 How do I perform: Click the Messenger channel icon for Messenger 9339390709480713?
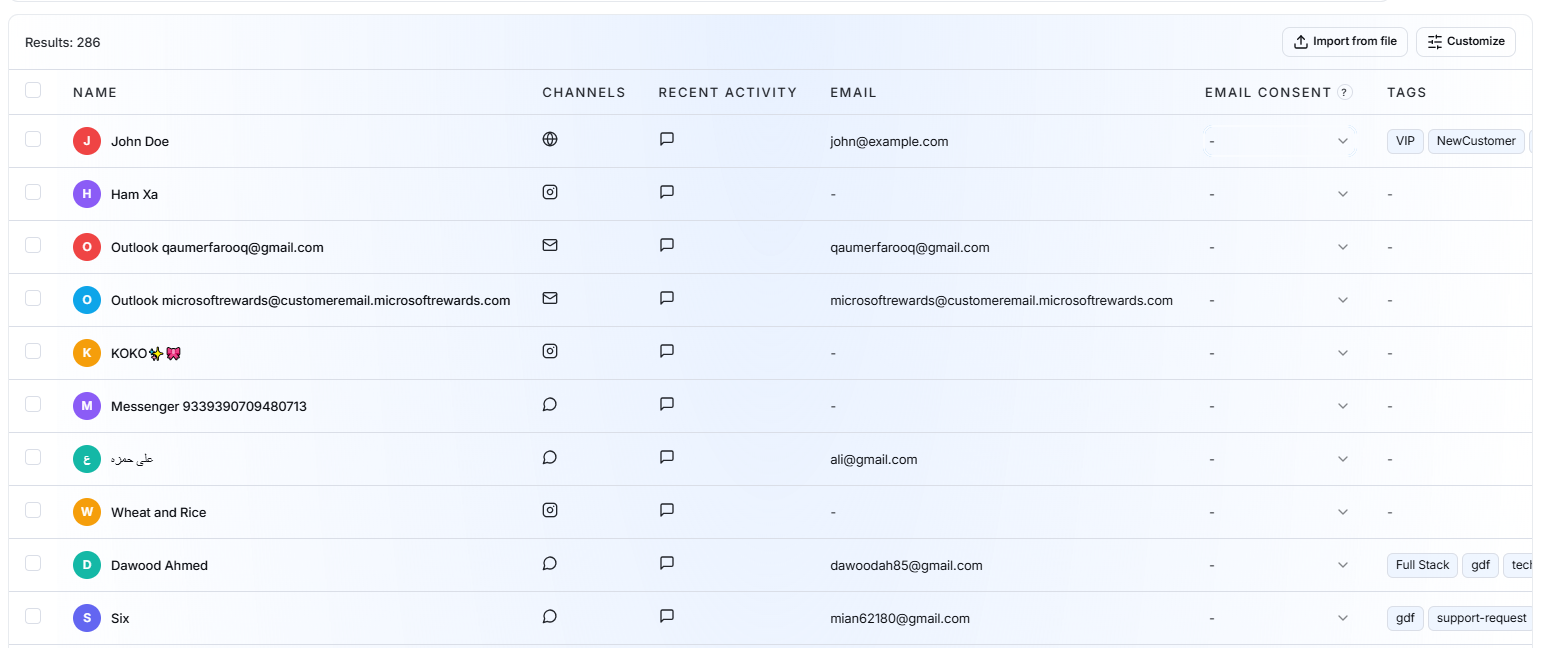tap(549, 404)
